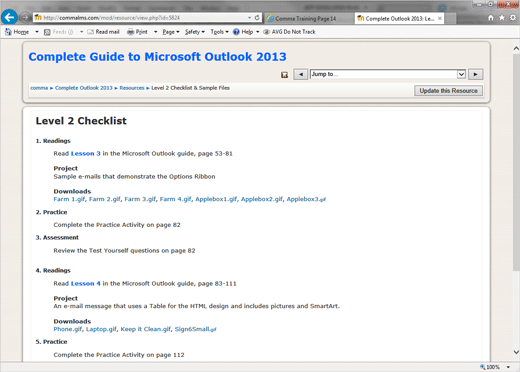Viewport: 520px width, 372px height.
Task: Open the Safety menu
Action: tap(195, 32)
